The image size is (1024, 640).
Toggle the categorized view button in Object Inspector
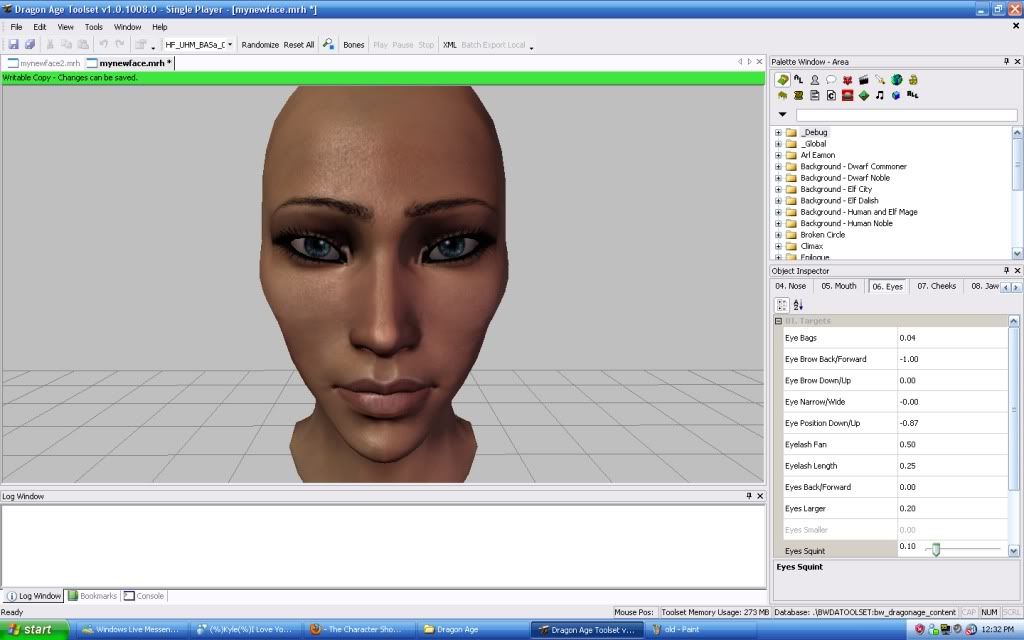(x=782, y=305)
